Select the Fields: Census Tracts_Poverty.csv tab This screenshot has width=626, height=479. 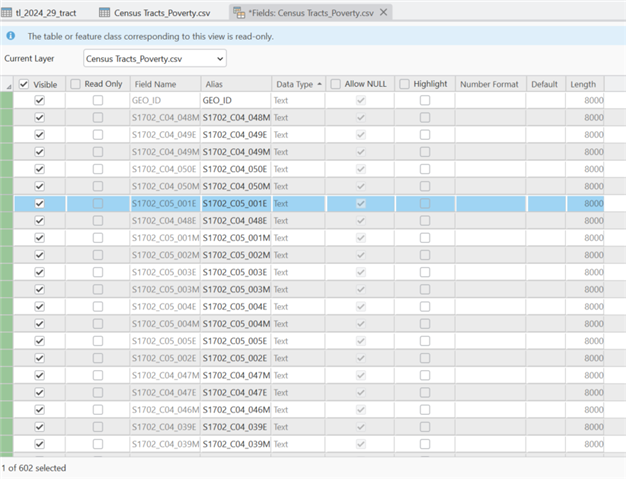click(311, 13)
